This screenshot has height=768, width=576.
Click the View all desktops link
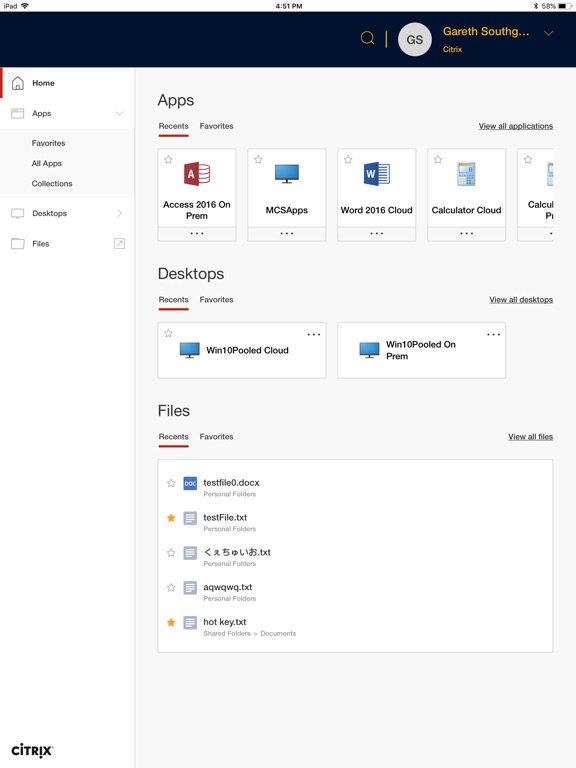tap(521, 299)
